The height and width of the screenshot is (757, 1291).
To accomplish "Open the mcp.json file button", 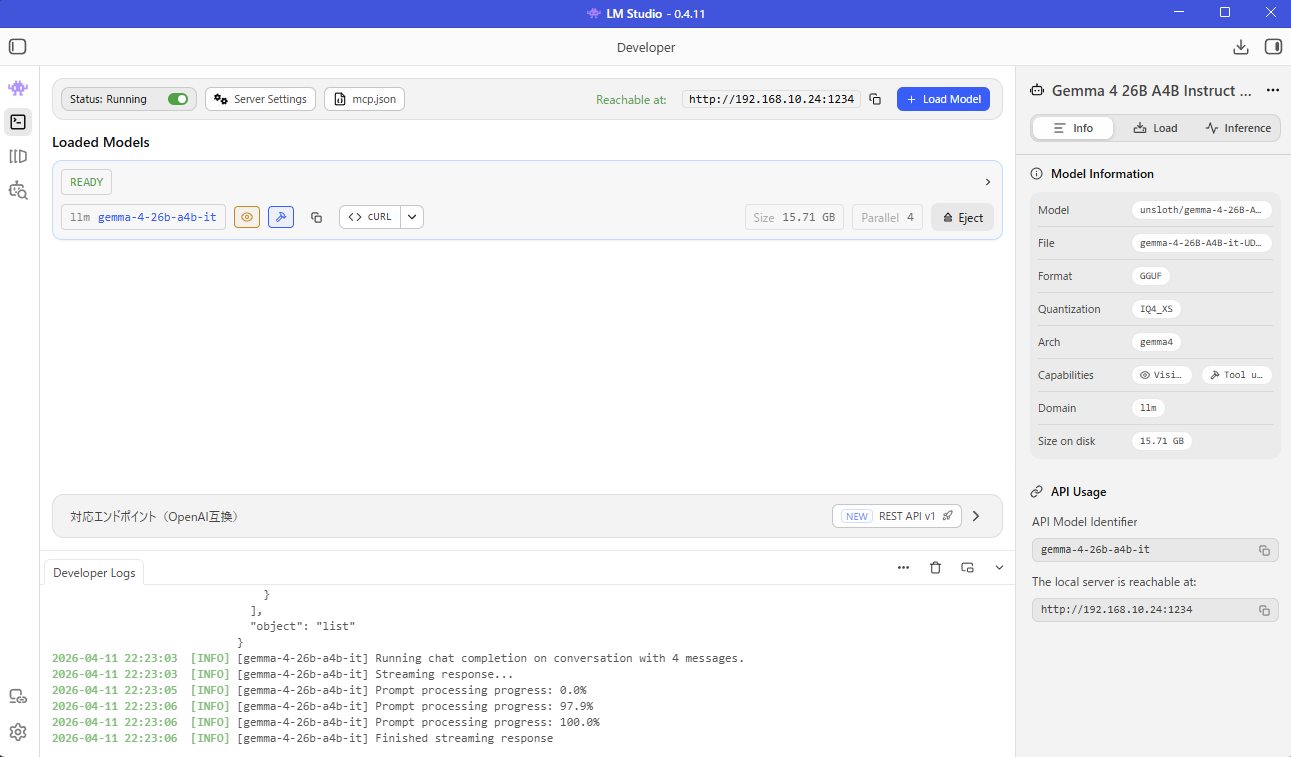I will pos(364,99).
